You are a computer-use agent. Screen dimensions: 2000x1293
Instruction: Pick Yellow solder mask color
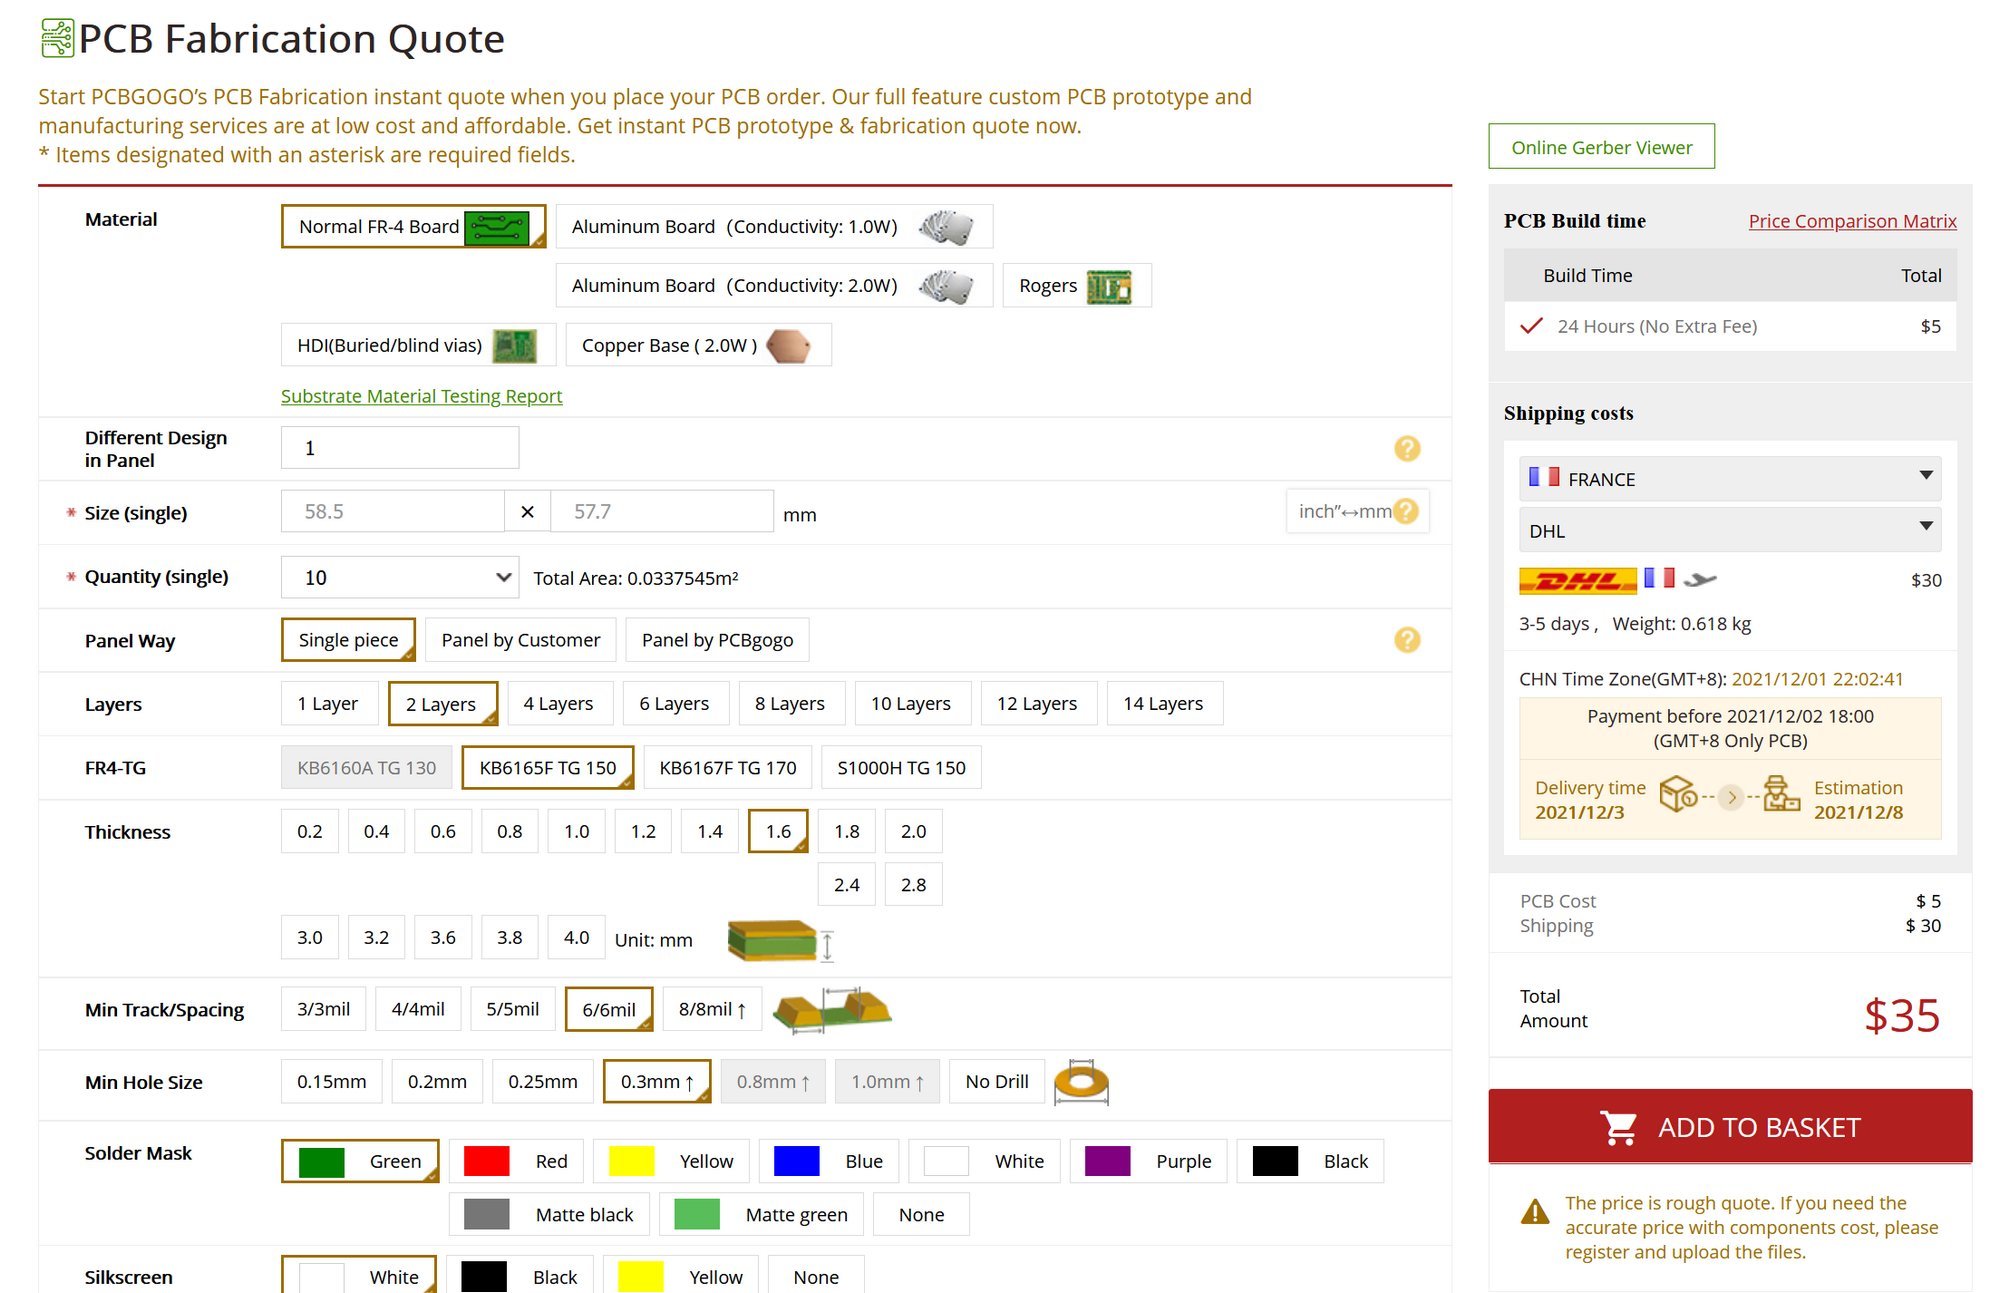pos(671,1161)
